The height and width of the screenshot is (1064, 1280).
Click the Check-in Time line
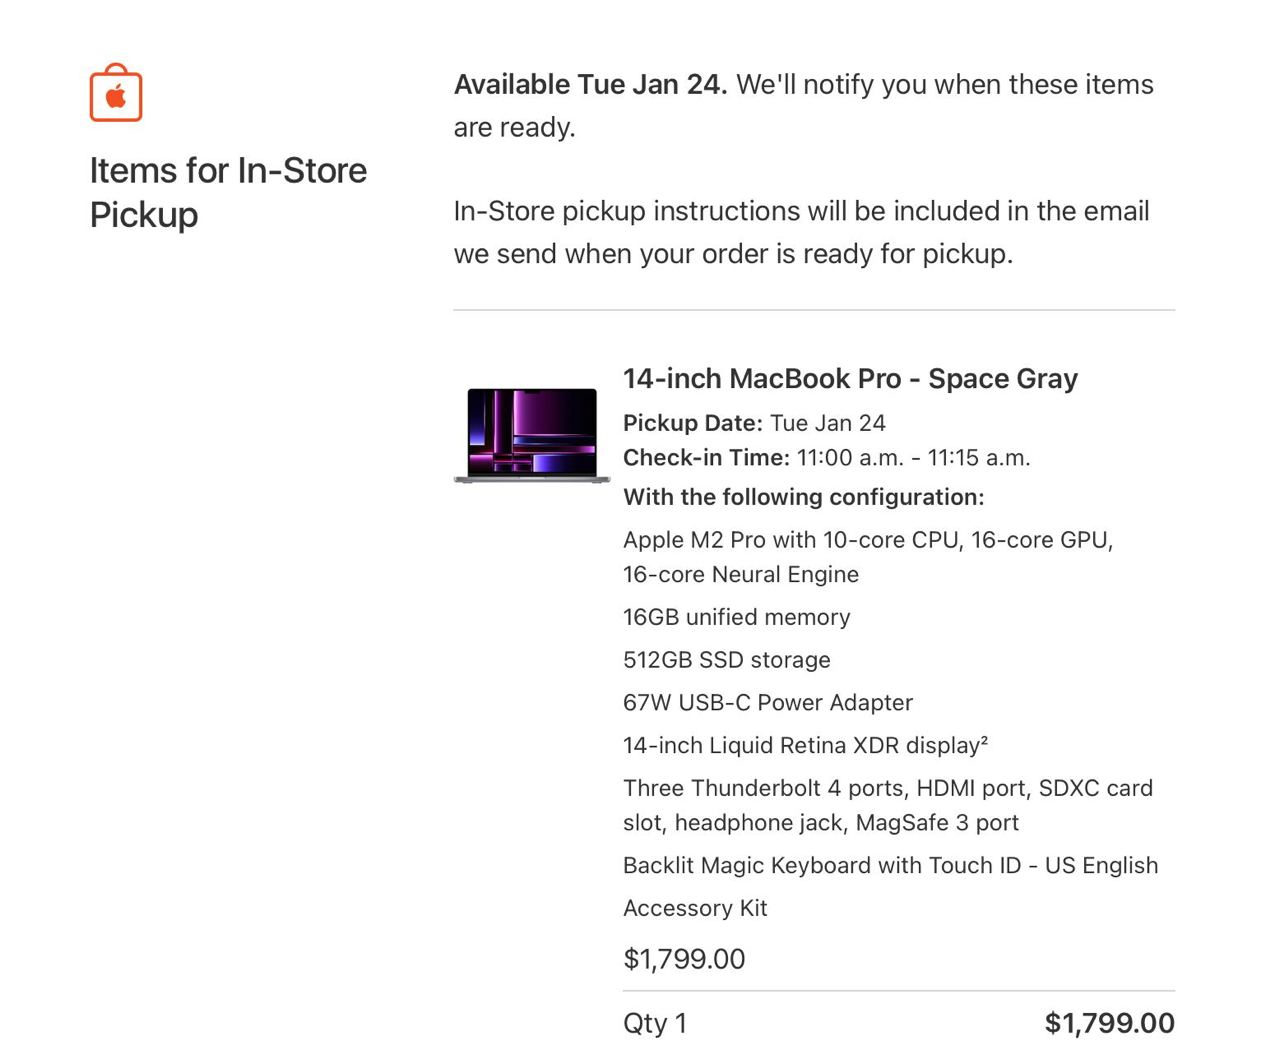click(826, 458)
